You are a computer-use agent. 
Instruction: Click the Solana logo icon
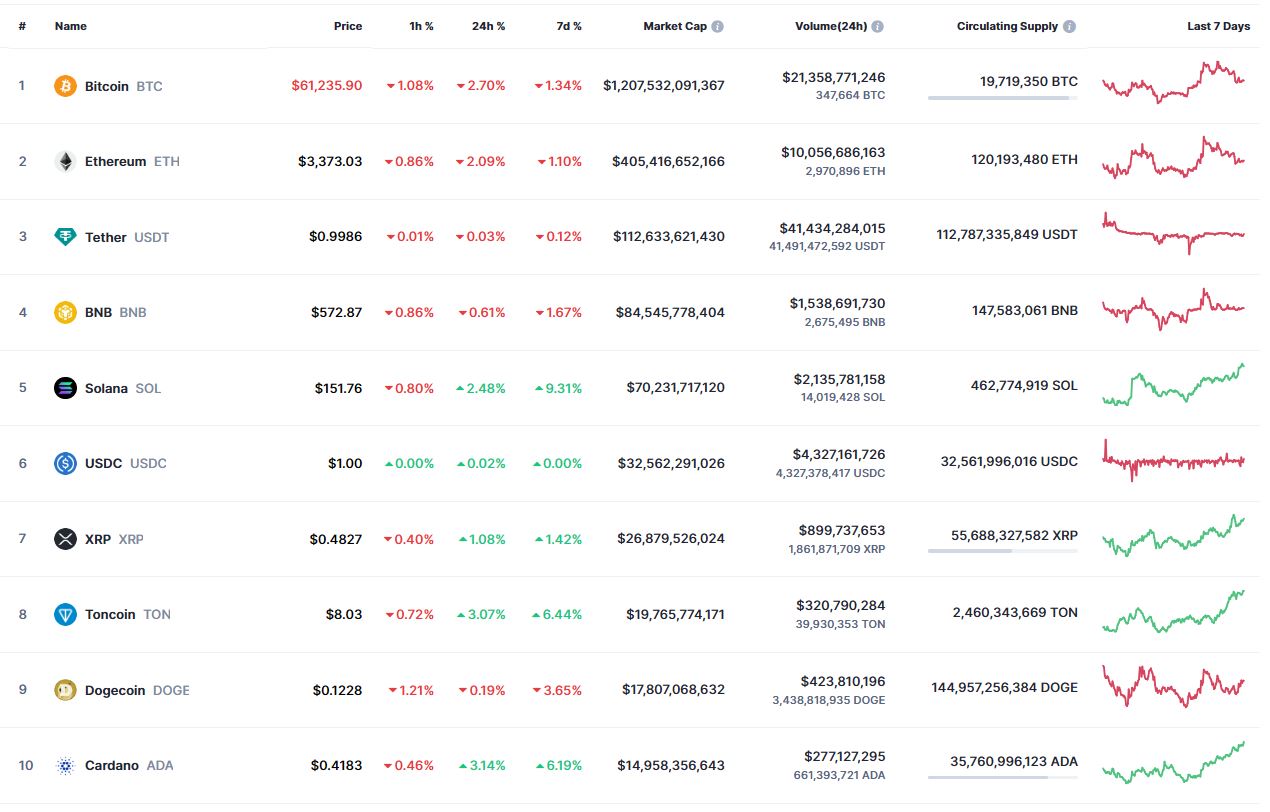click(x=65, y=388)
